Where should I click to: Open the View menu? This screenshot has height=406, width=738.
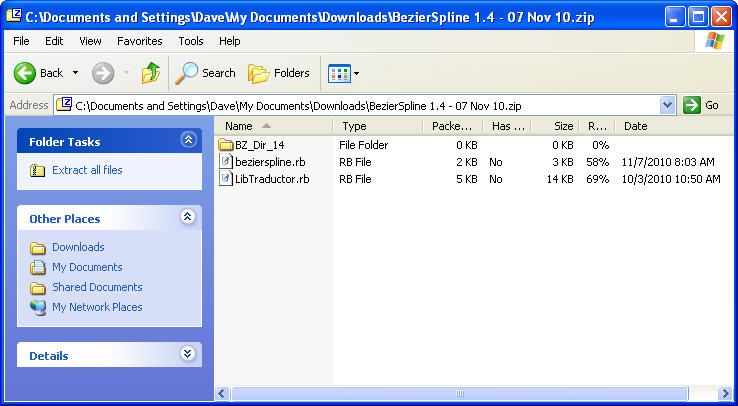coord(90,41)
